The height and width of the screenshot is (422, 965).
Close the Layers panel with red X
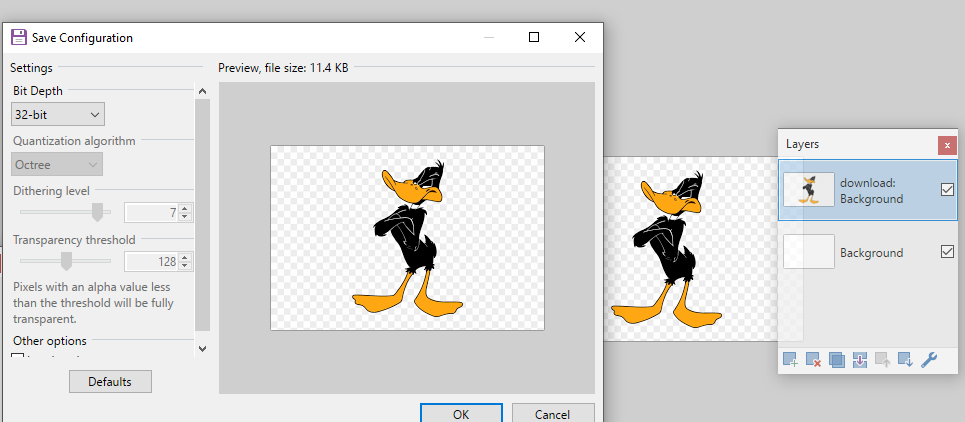click(x=947, y=145)
